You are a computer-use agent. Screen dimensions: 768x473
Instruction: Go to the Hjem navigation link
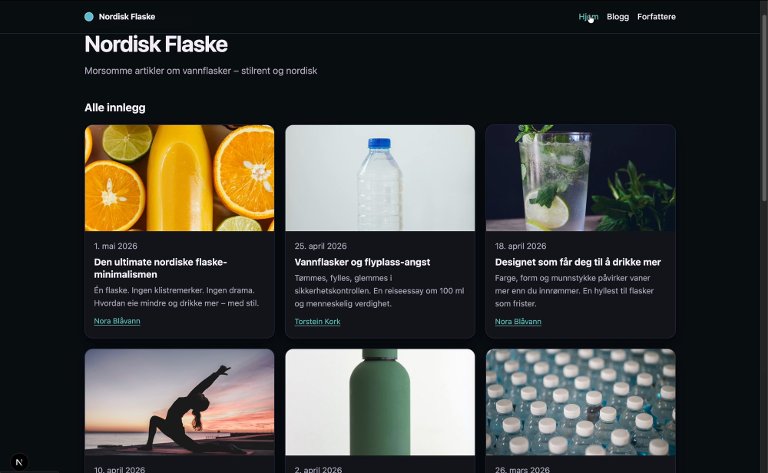588,17
